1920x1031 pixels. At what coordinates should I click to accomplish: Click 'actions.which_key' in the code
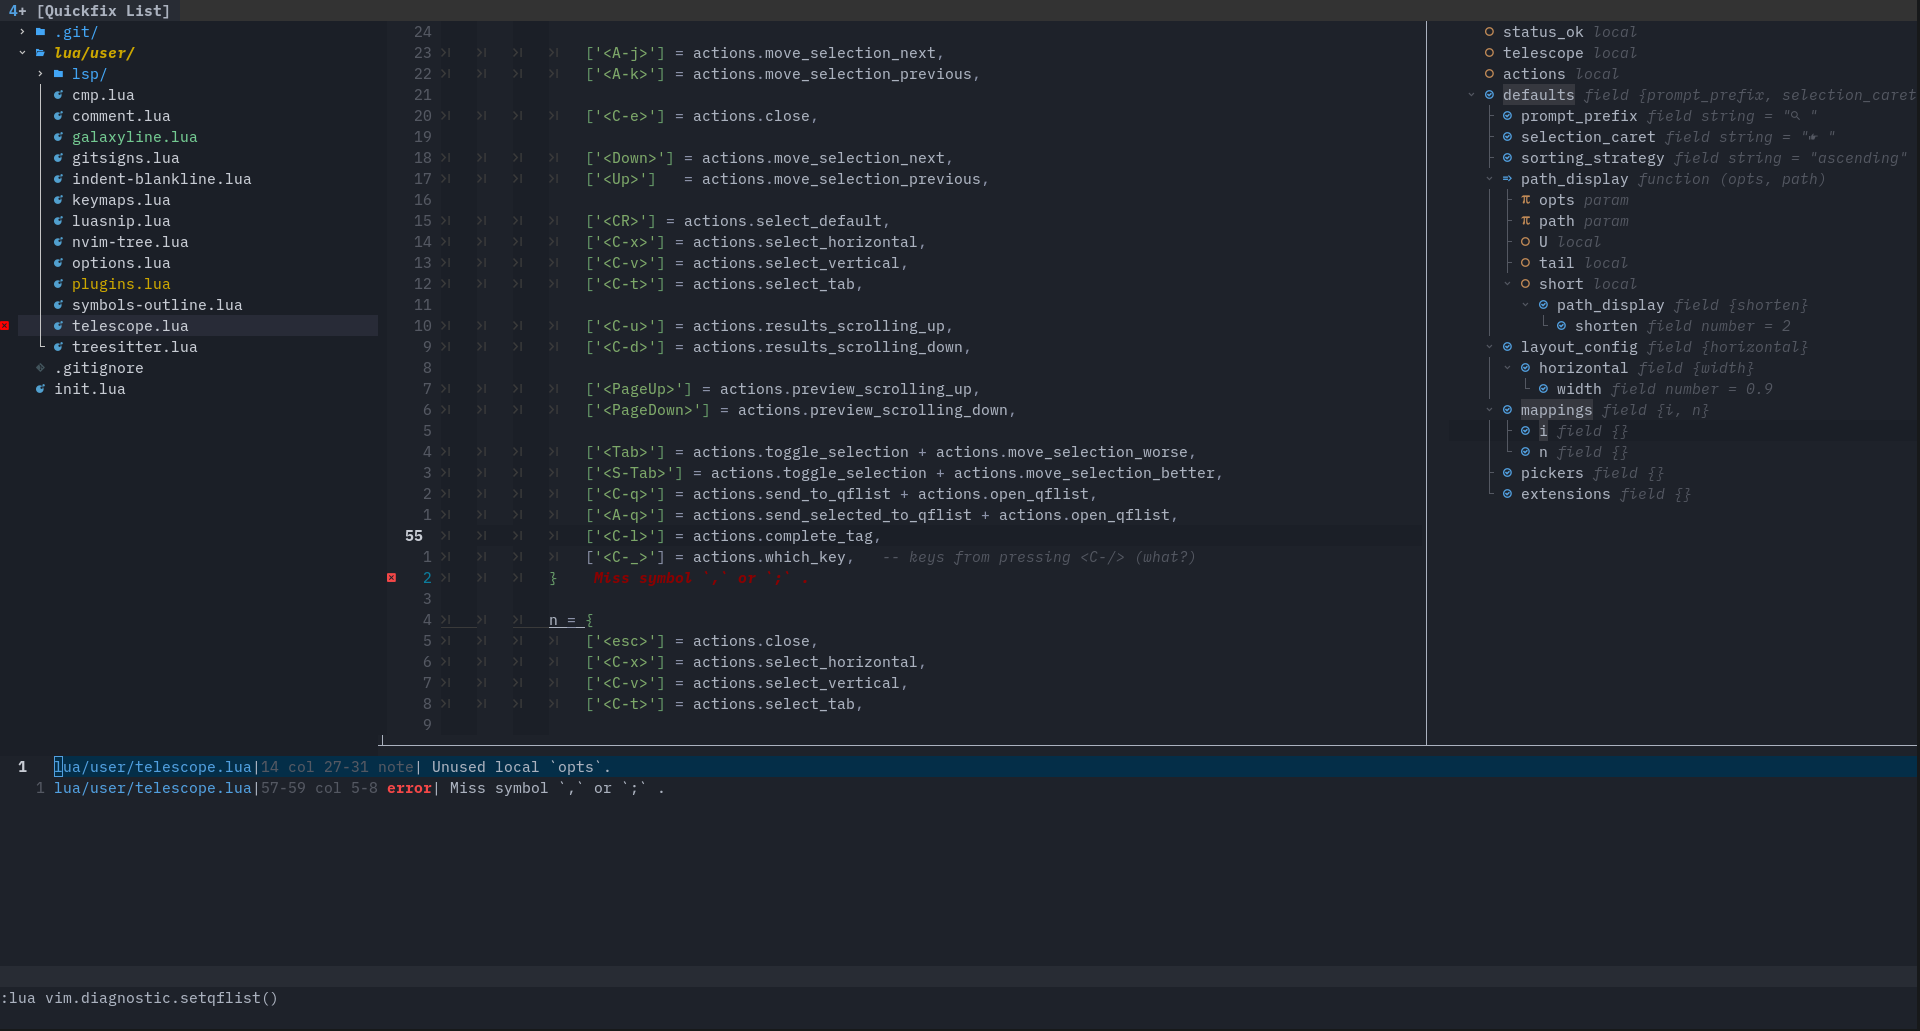coord(769,557)
